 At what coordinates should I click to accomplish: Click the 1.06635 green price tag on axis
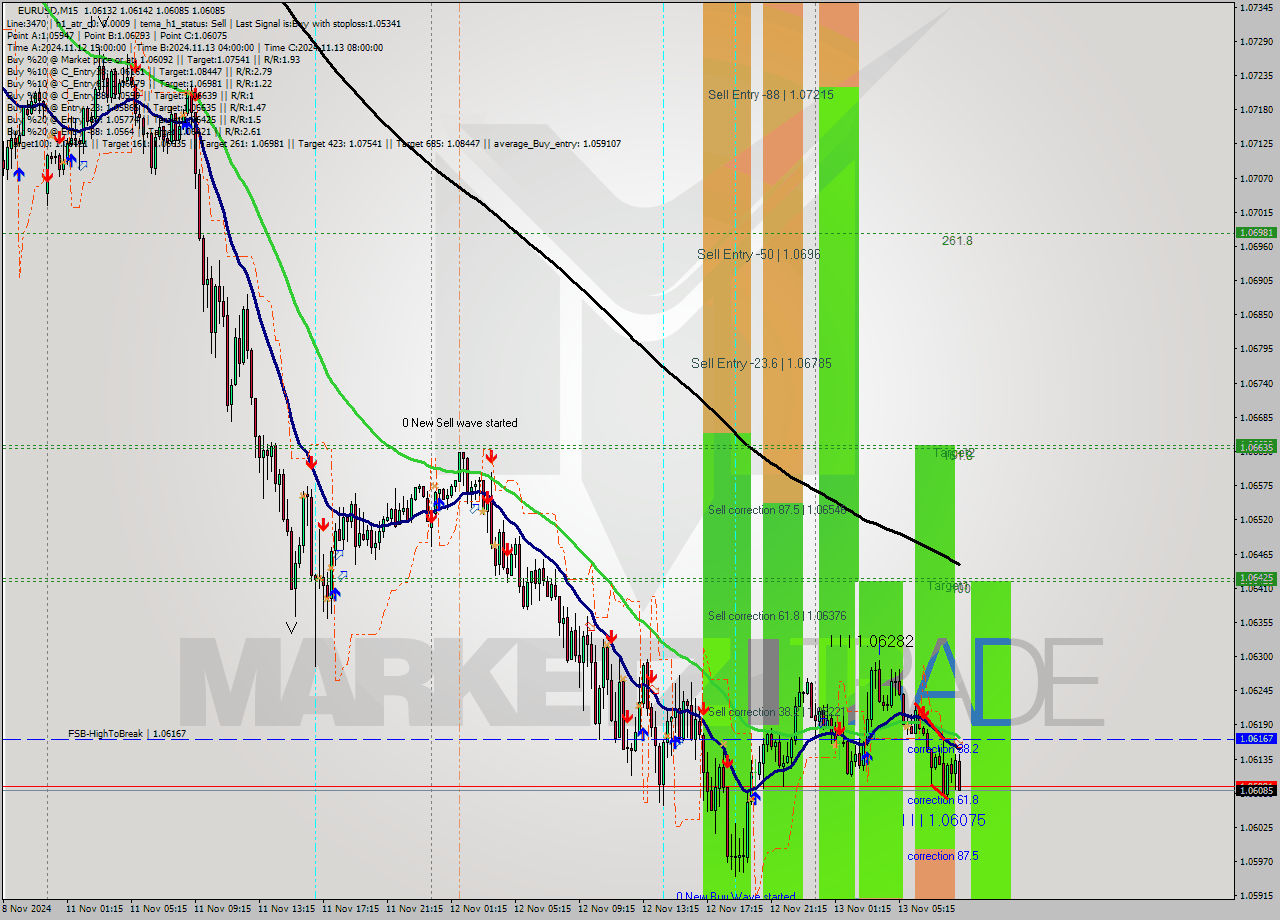point(1256,446)
